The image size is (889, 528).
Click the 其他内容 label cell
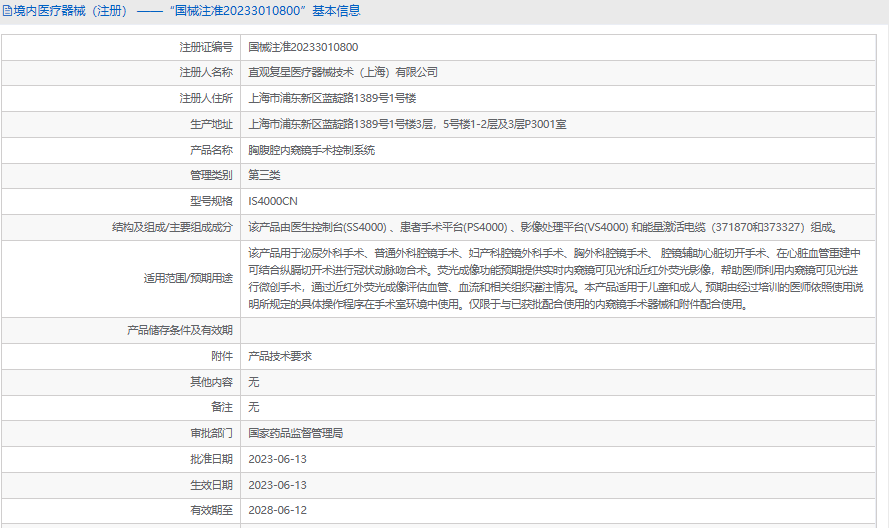coord(121,382)
